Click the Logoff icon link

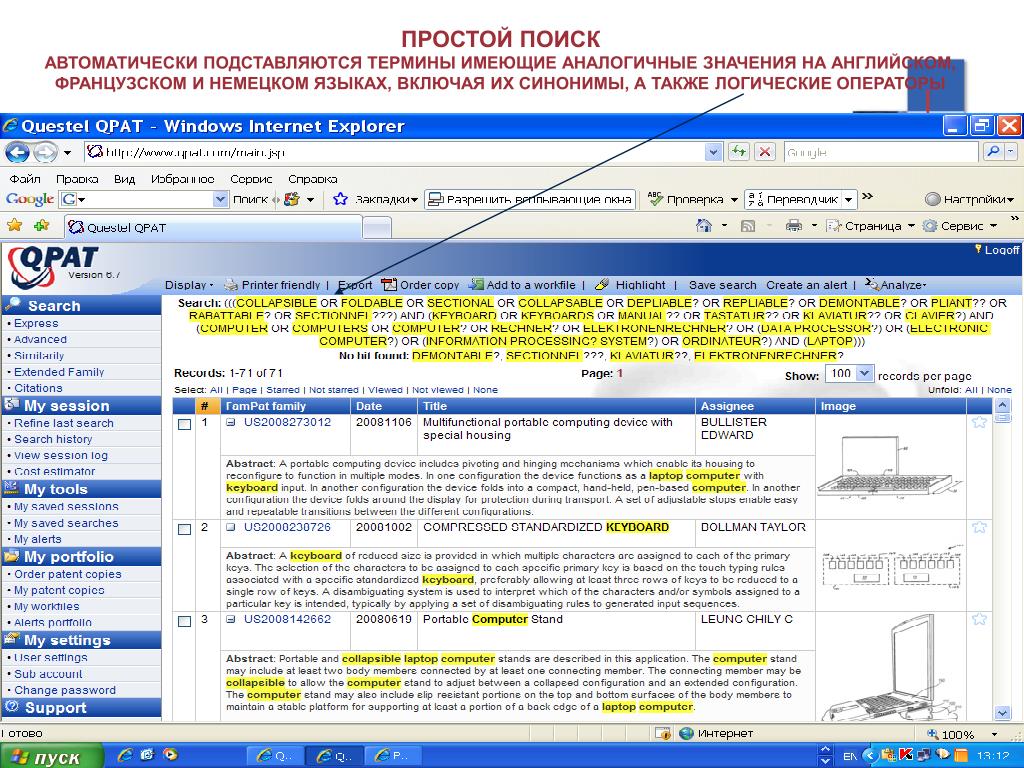(997, 249)
